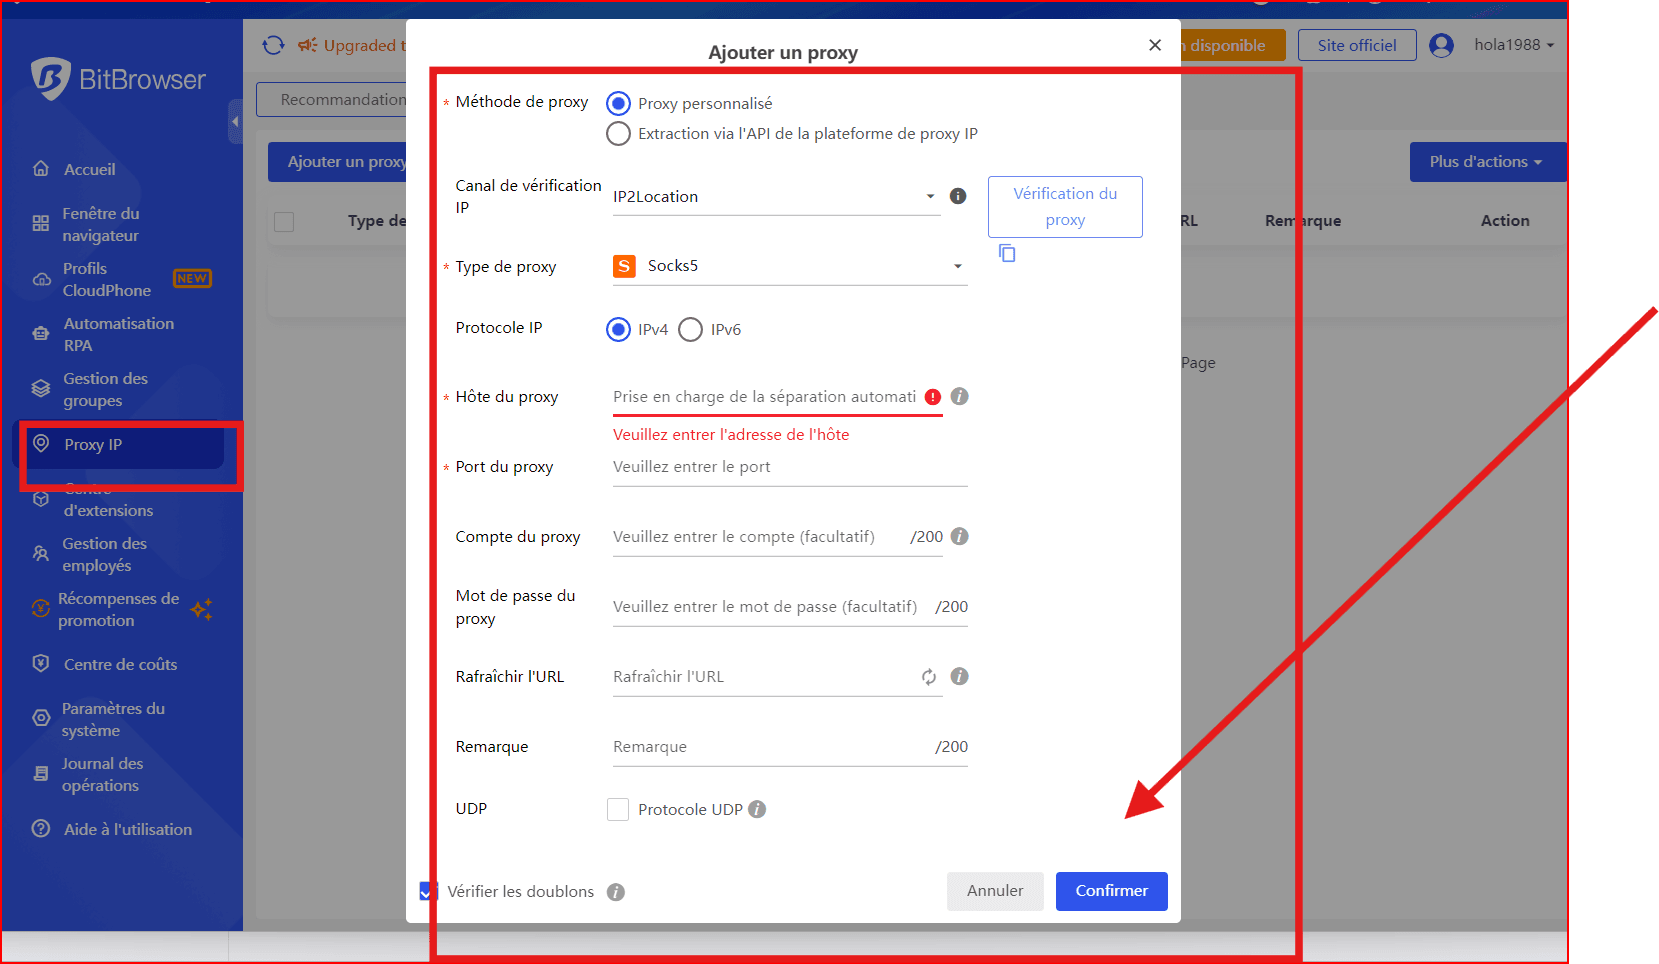This screenshot has width=1659, height=964.
Task: Click the info icon beside IP2Location dropdown
Action: pyautogui.click(x=958, y=196)
